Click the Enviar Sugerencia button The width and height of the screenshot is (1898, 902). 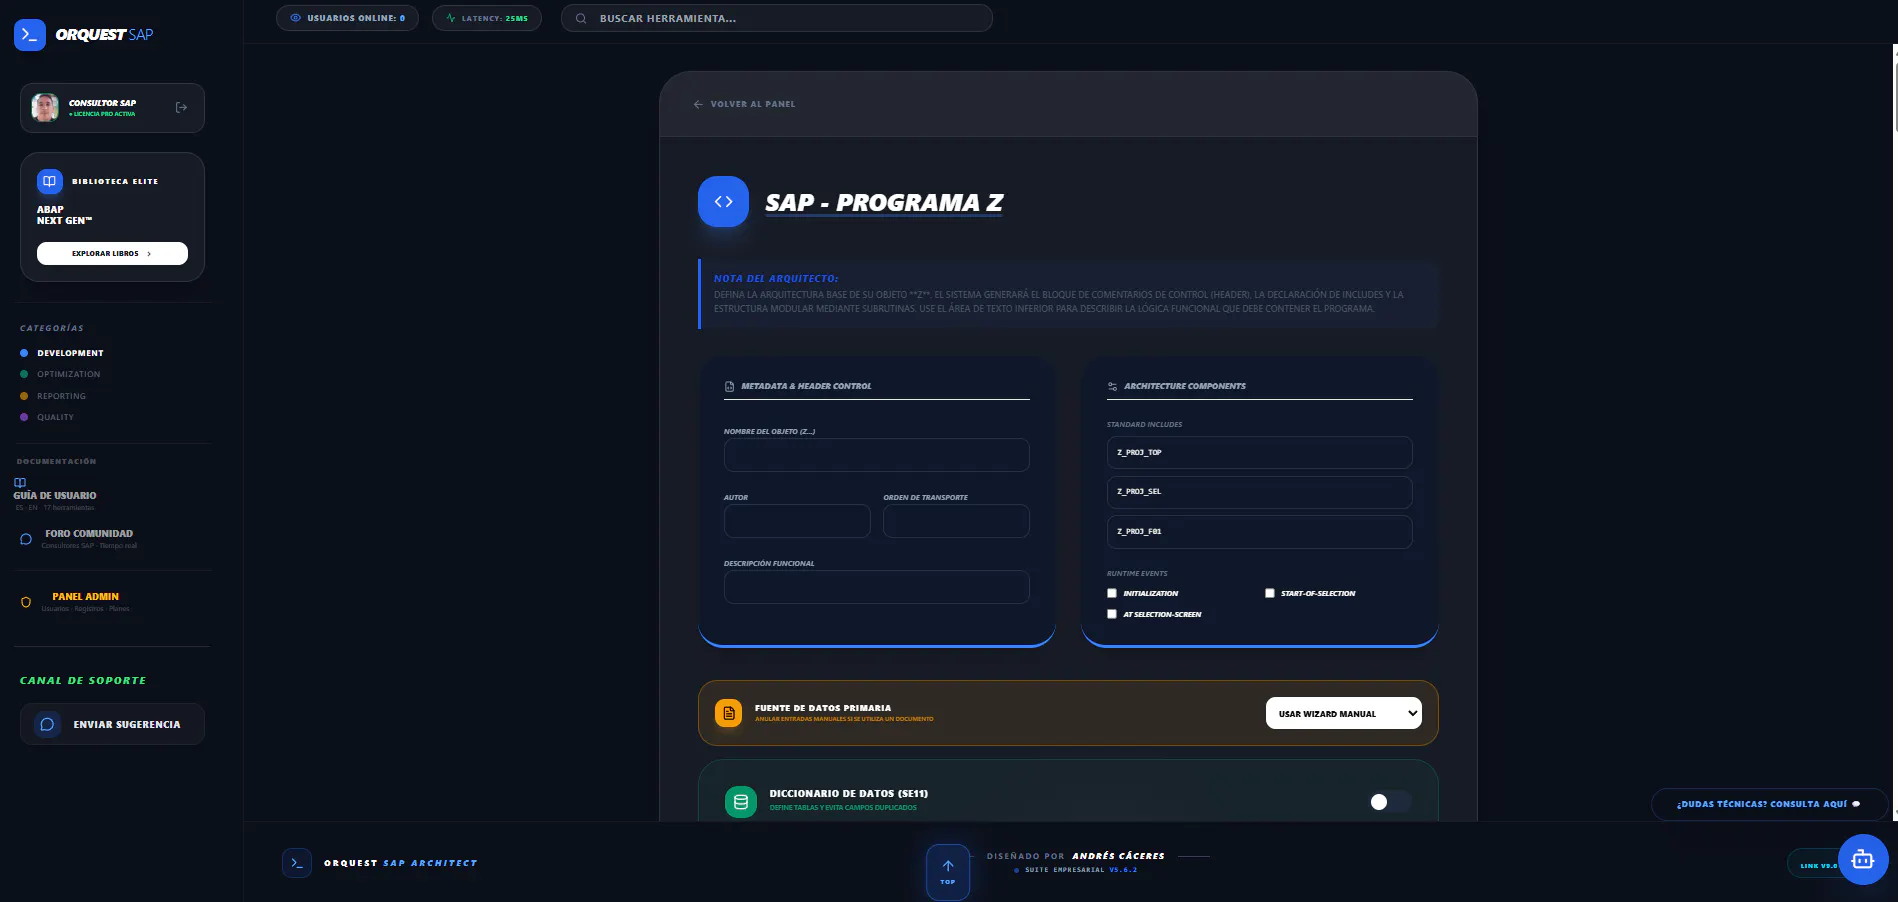point(112,724)
